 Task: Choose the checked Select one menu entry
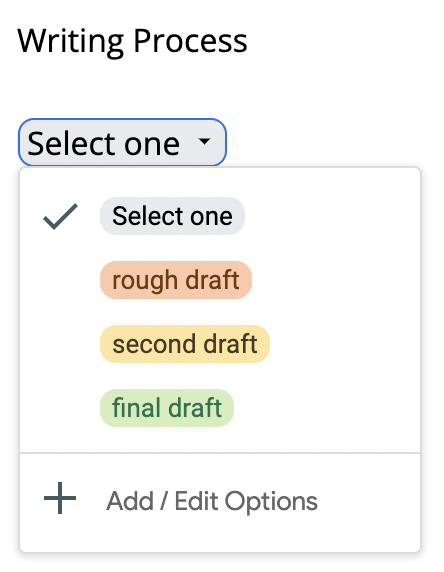[x=220, y=216]
